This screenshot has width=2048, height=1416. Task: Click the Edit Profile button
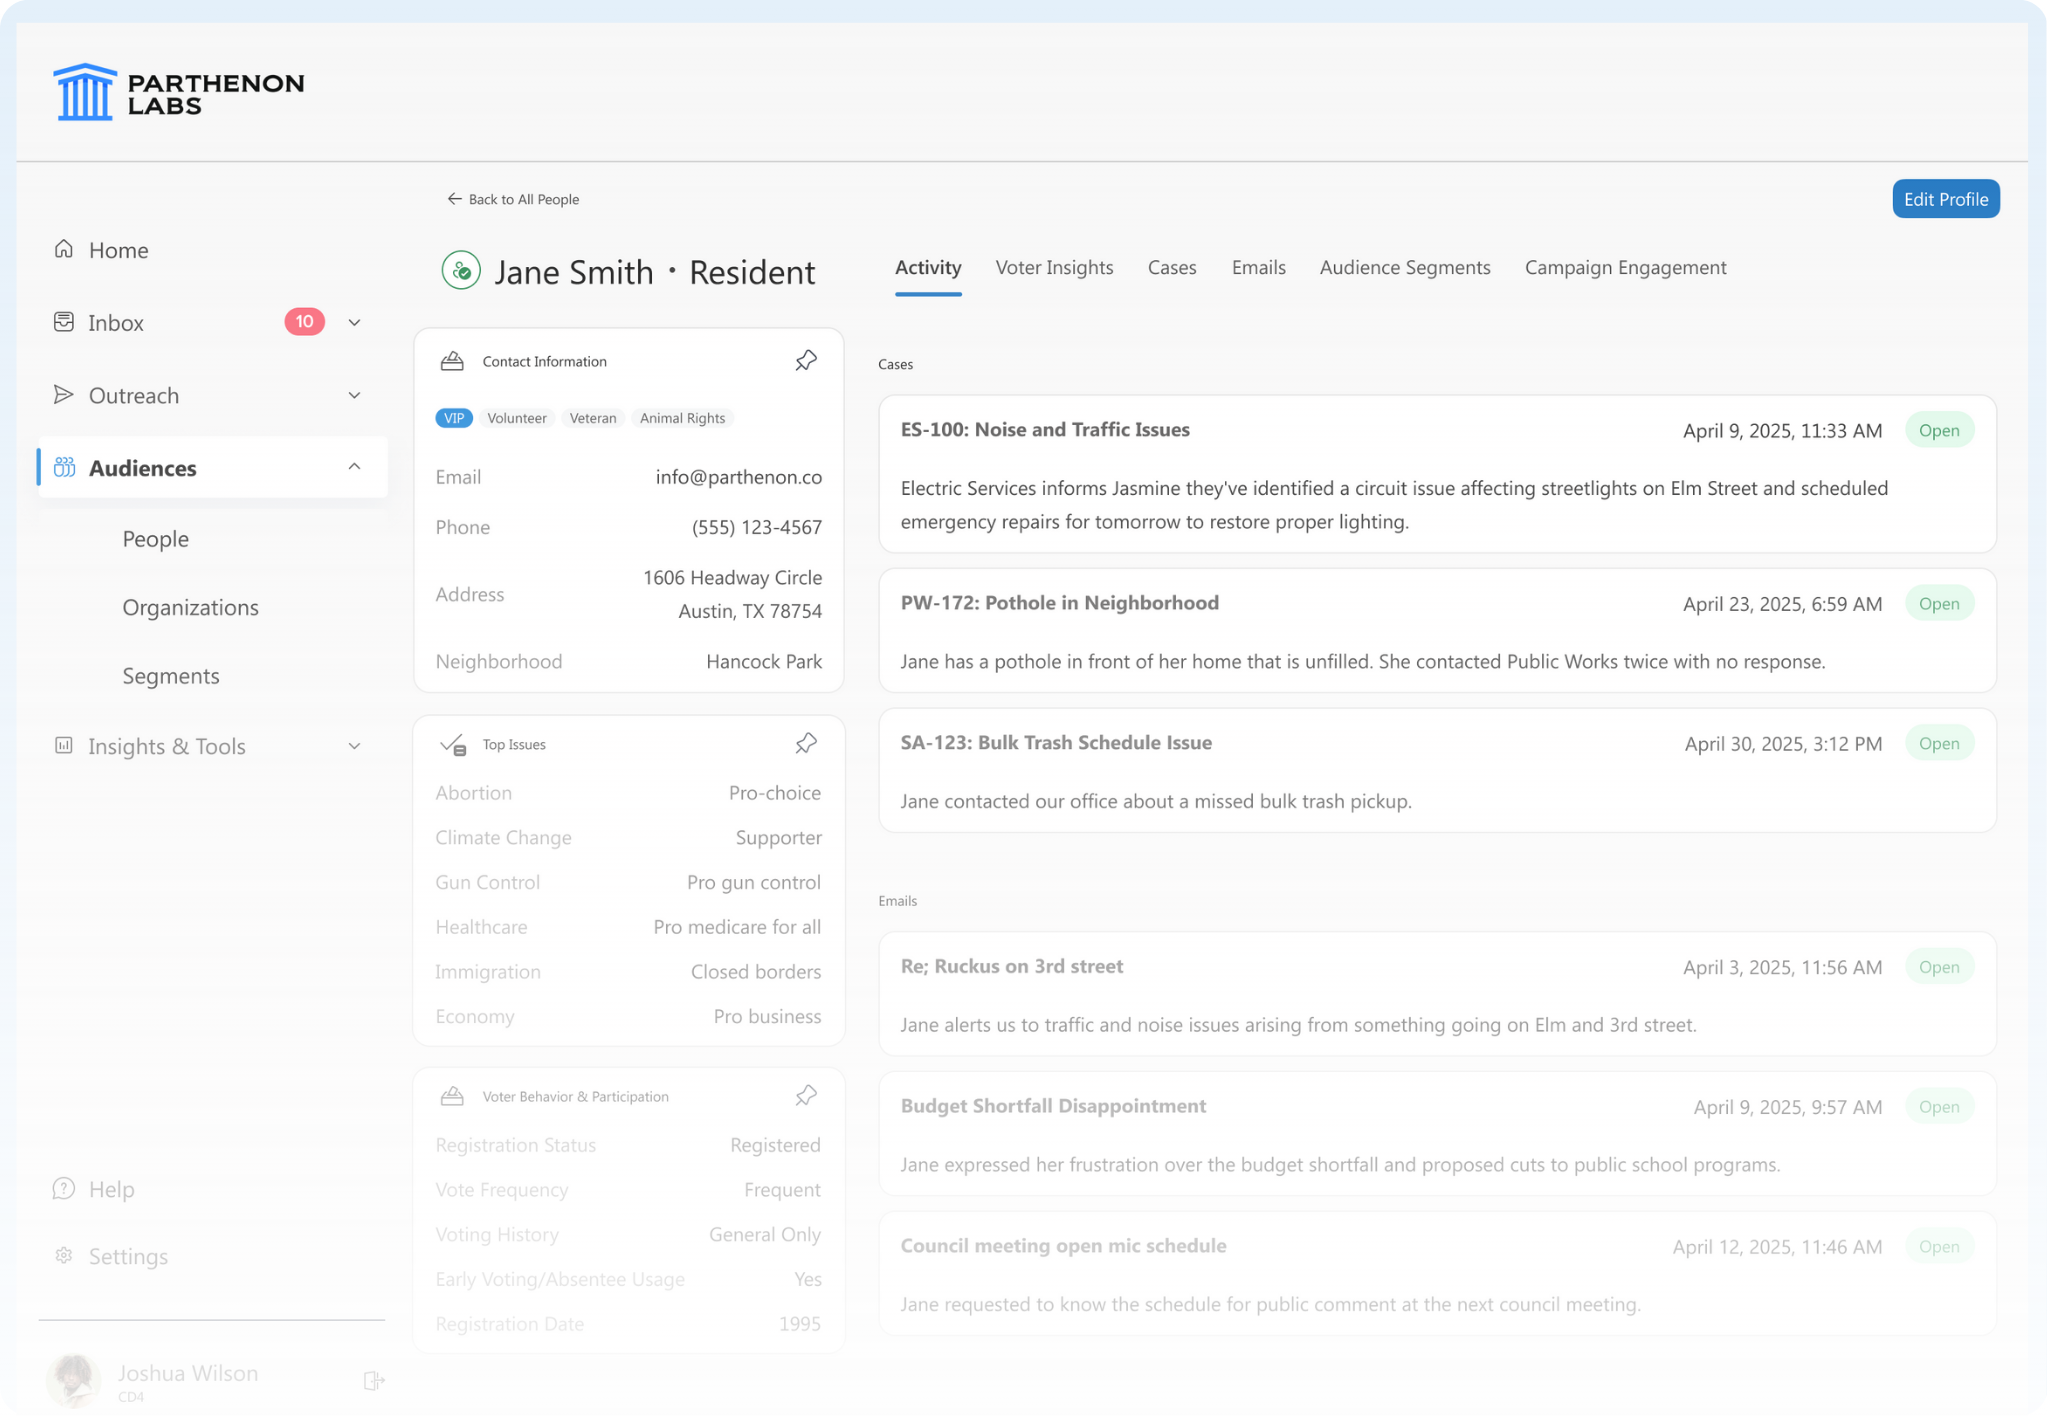pos(1945,199)
